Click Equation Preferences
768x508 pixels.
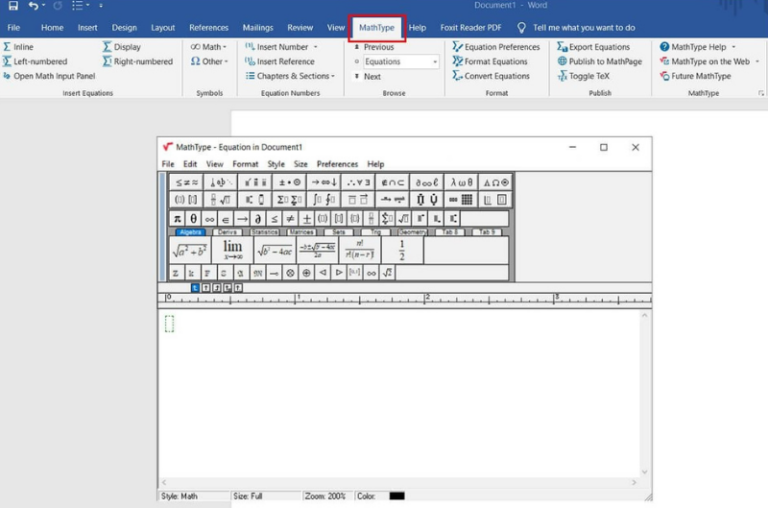coord(496,47)
